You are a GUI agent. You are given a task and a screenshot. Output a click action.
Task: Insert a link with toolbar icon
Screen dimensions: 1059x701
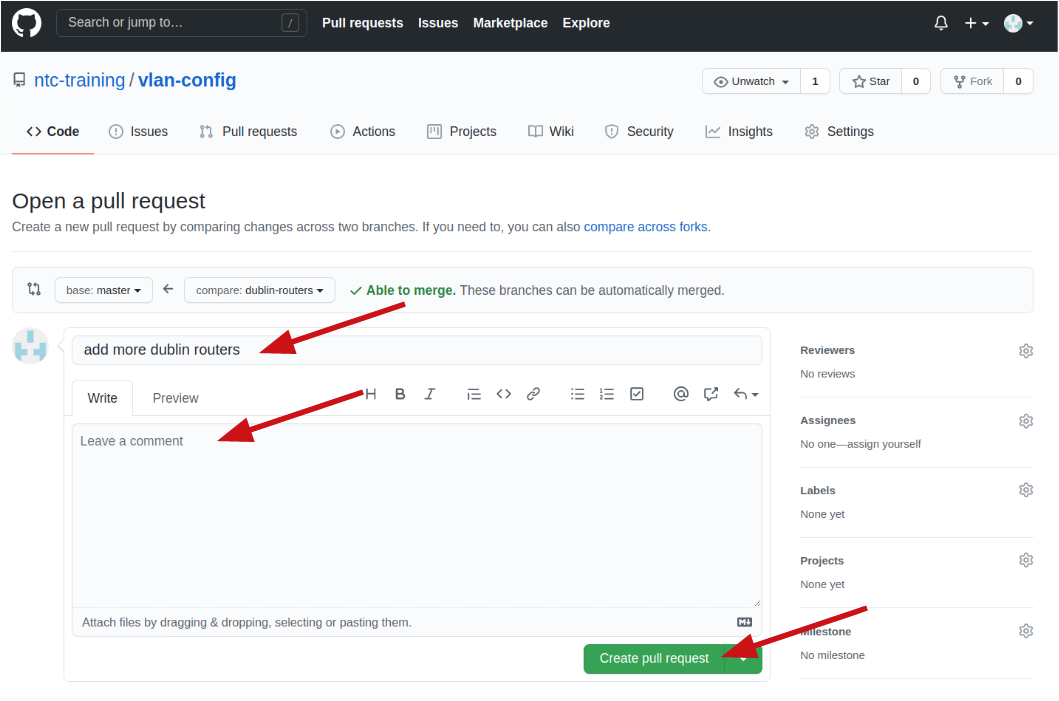(x=533, y=394)
